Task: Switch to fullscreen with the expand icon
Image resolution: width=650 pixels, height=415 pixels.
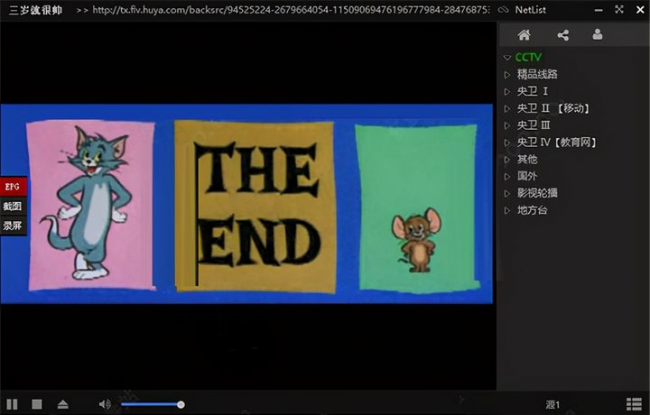Action: pyautogui.click(x=619, y=10)
